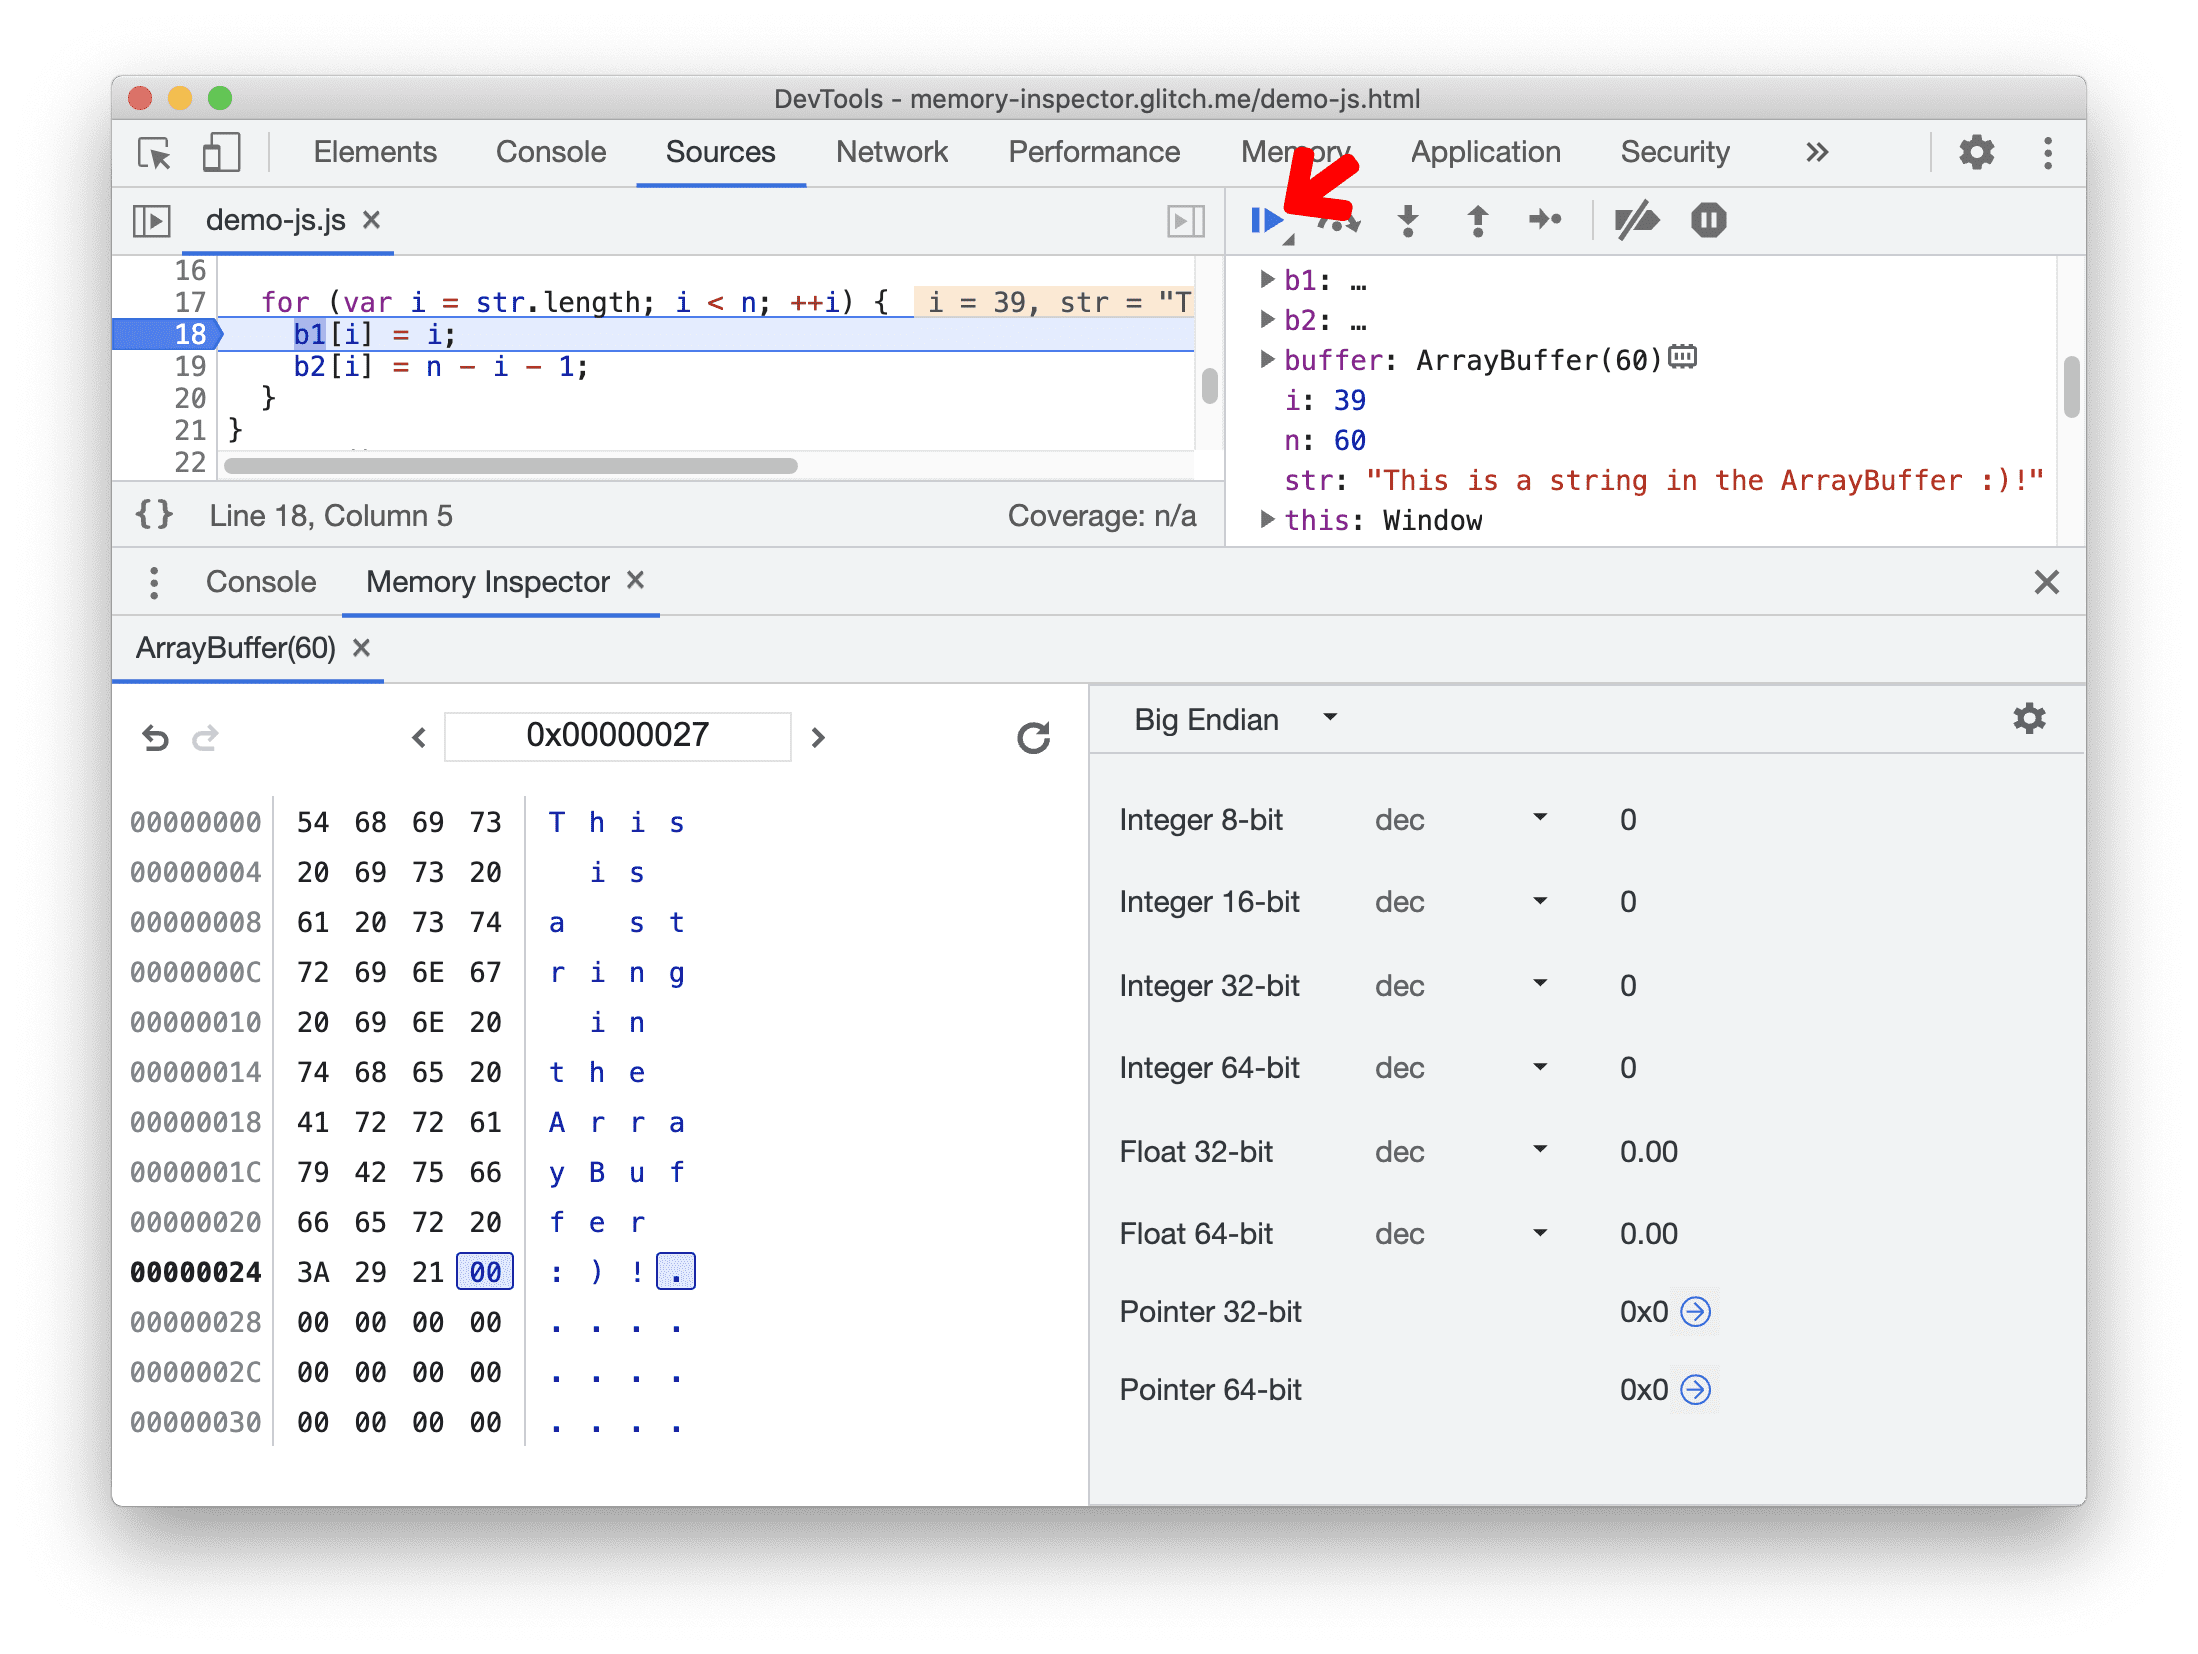Click the refresh memory buffer icon
The width and height of the screenshot is (2198, 1654).
point(1032,735)
